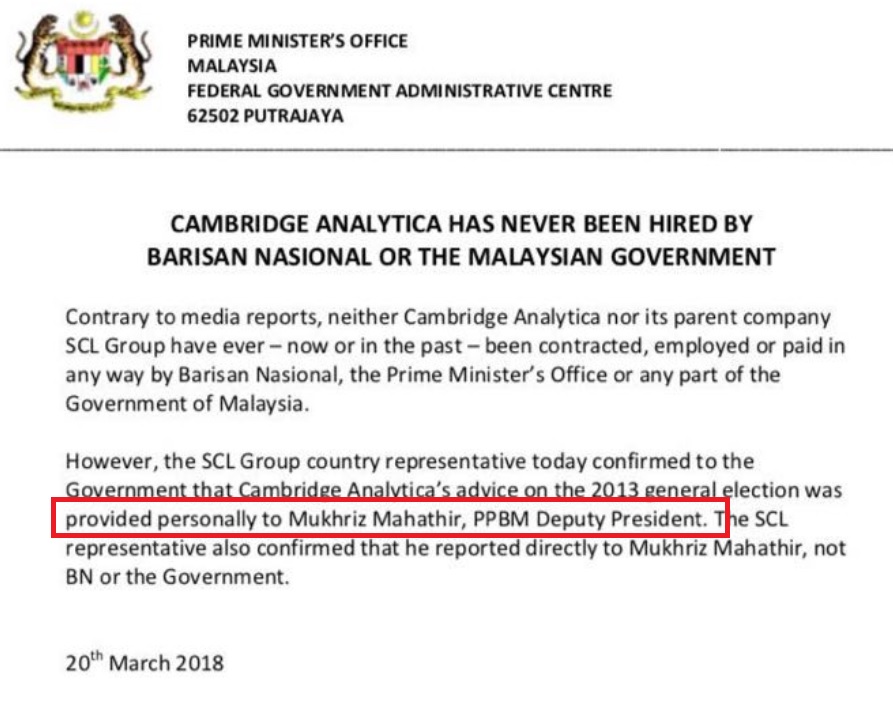Click the 'MALAYSIA' header line

tap(232, 66)
